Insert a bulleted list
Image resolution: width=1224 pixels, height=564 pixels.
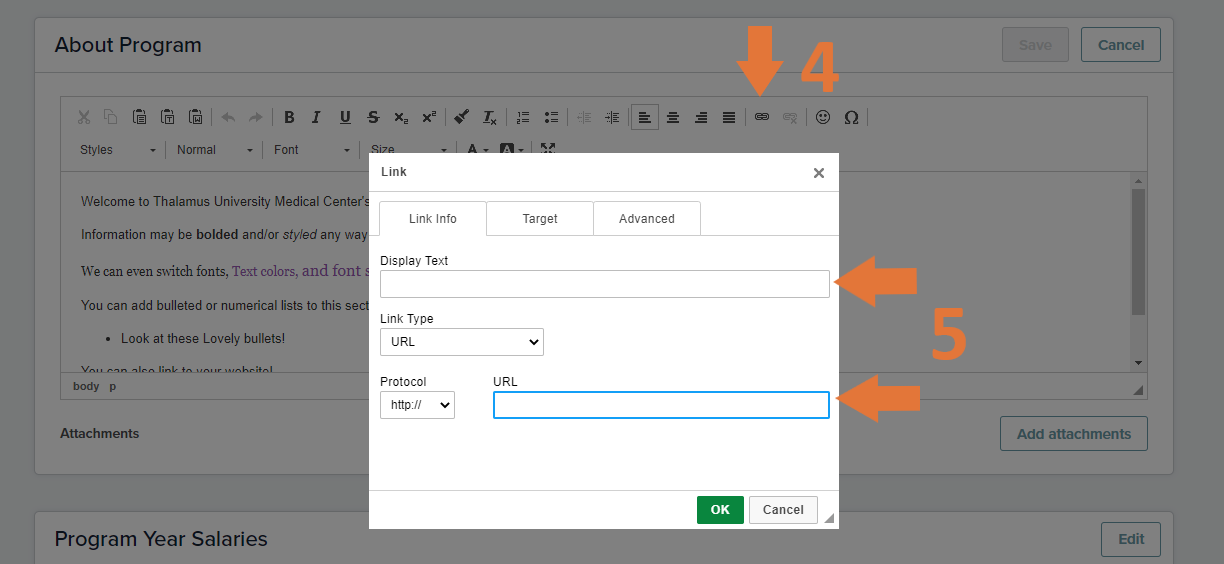[x=551, y=117]
